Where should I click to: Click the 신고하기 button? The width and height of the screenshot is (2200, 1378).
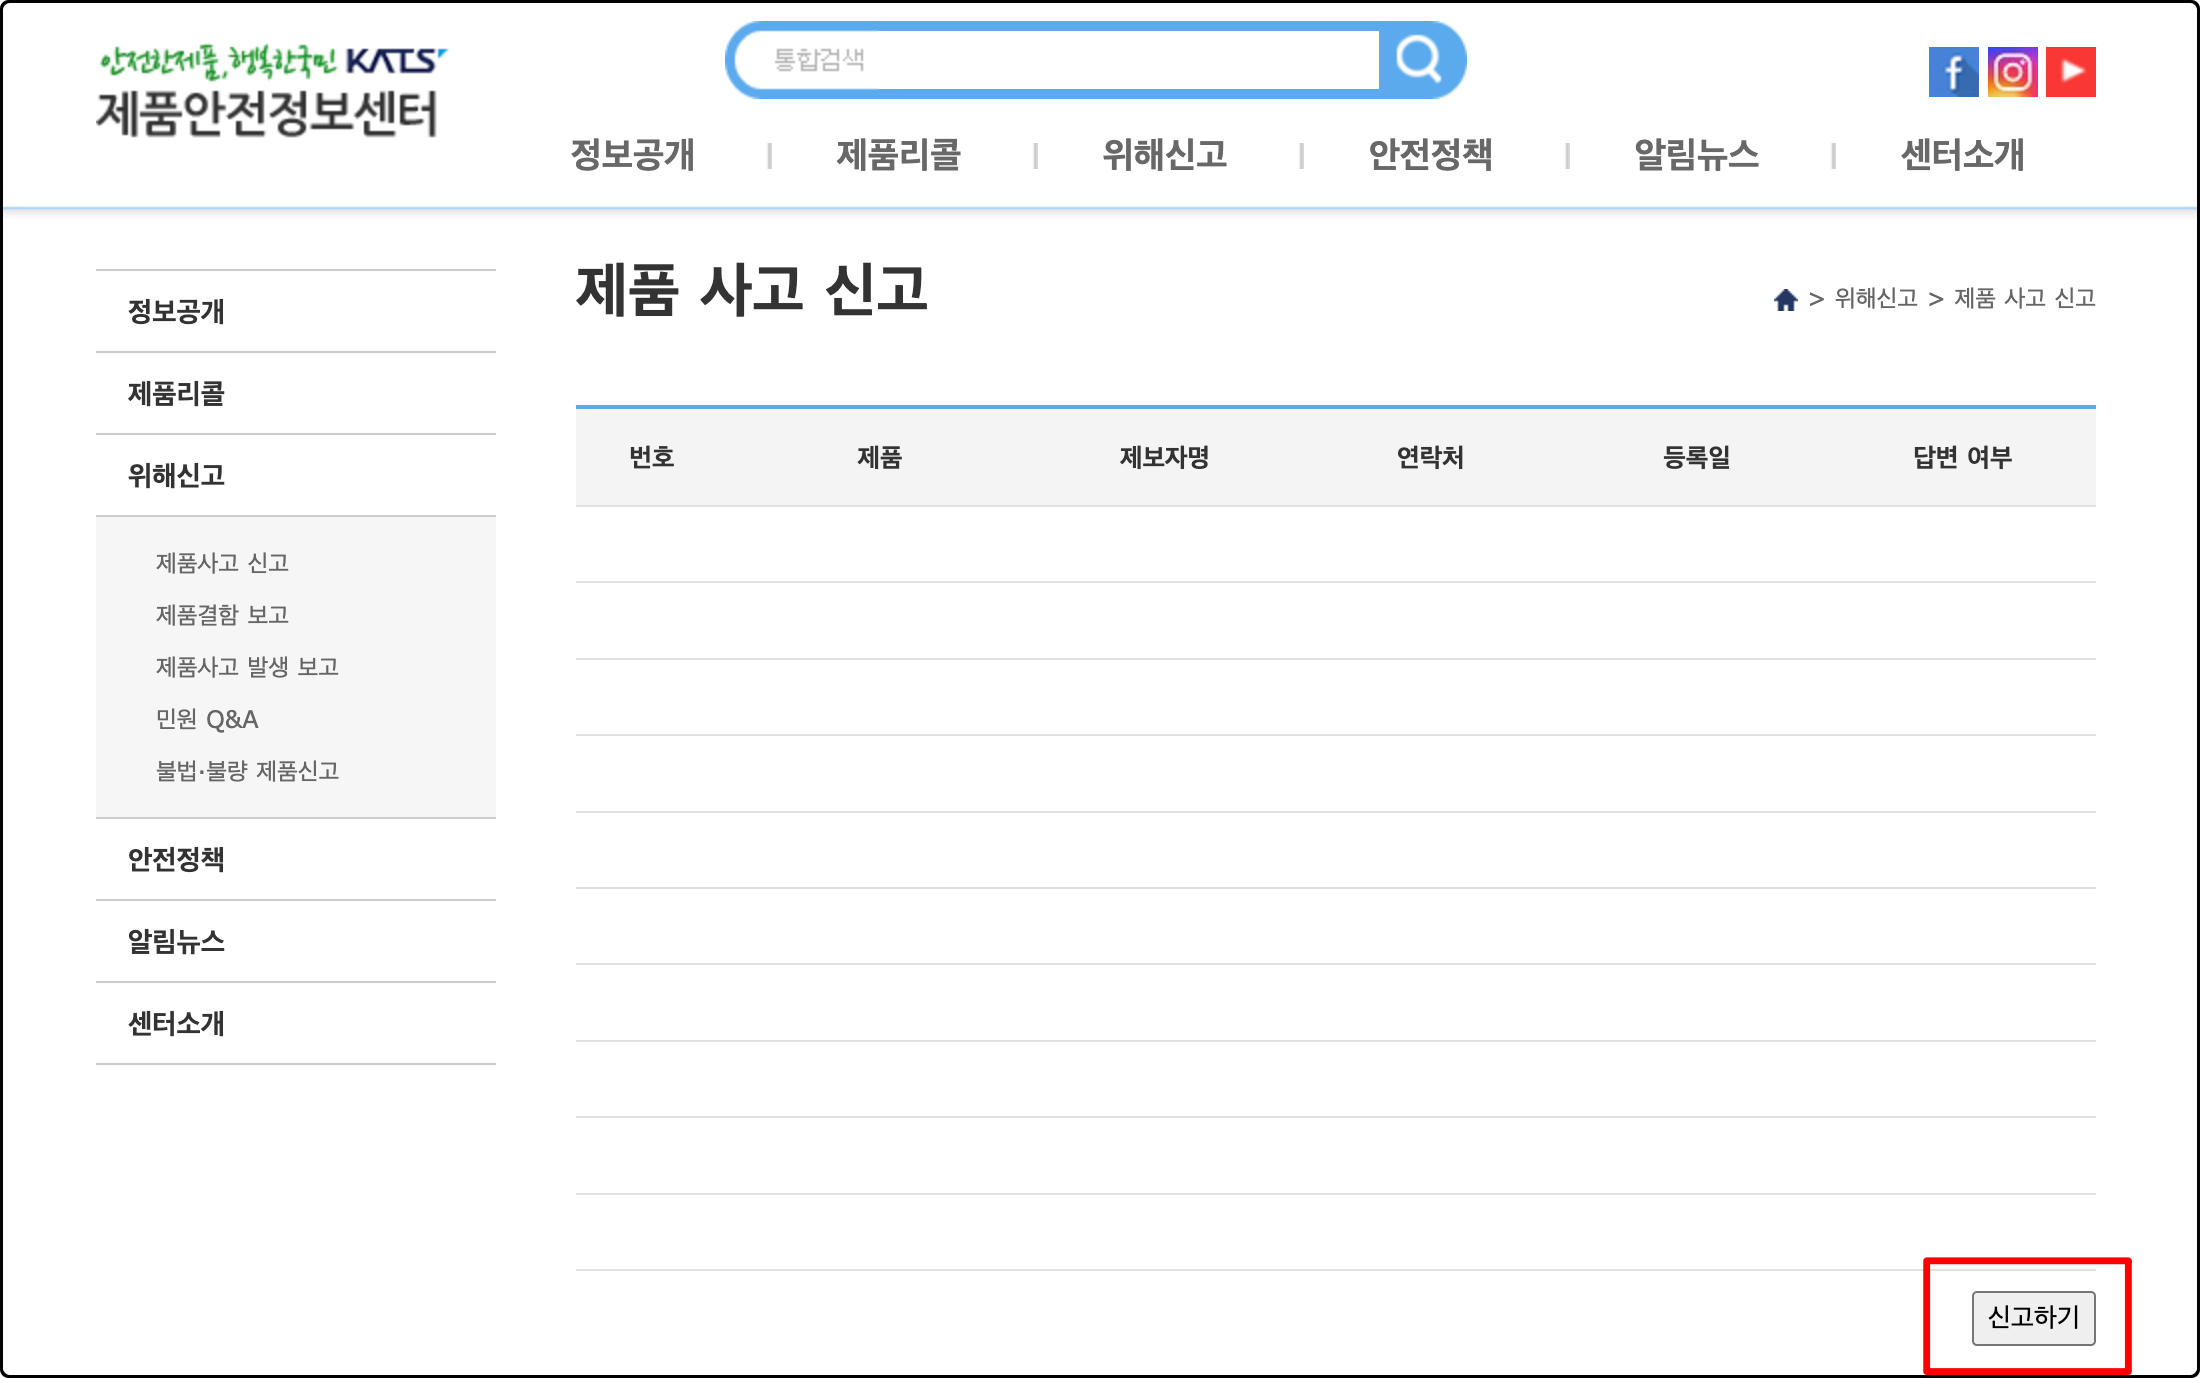[x=2033, y=1318]
